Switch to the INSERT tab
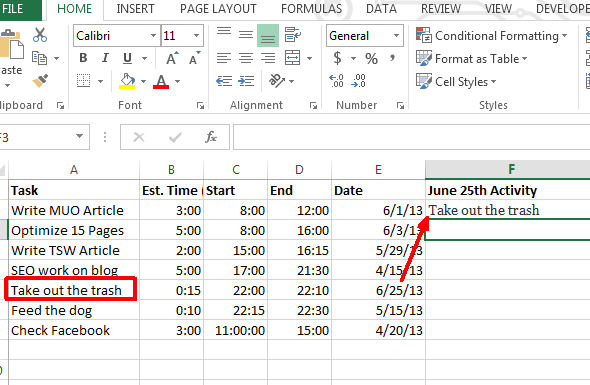 tap(135, 9)
